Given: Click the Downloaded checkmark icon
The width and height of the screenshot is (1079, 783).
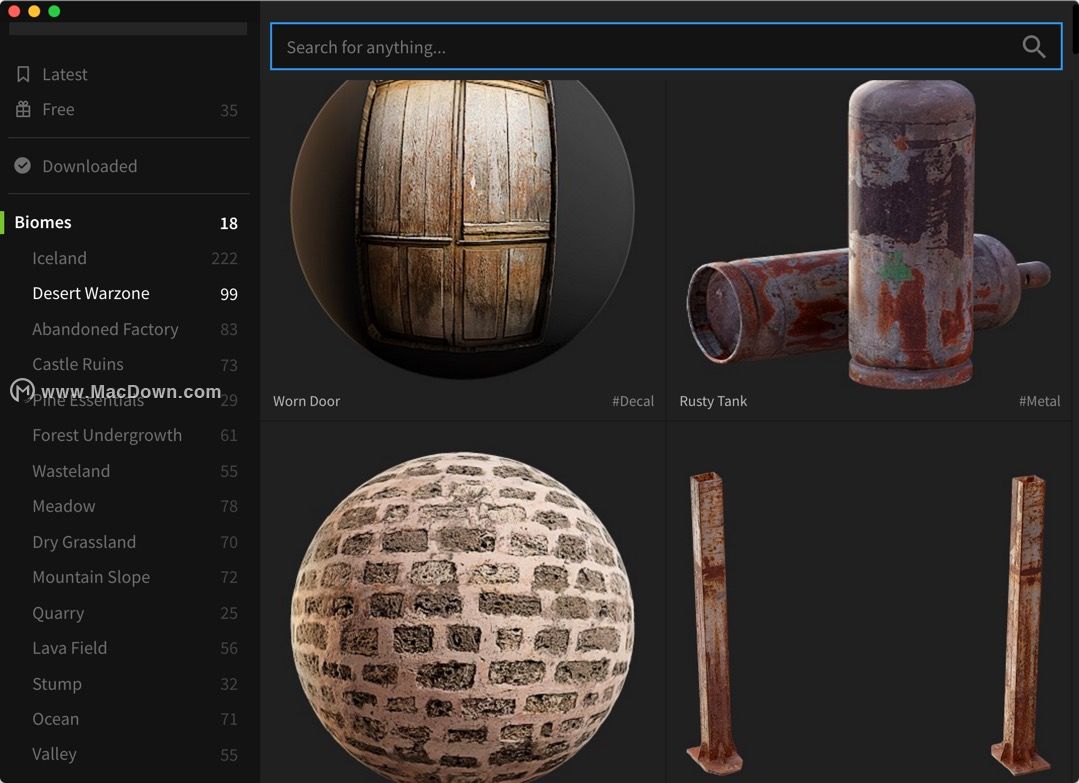Looking at the screenshot, I should [23, 166].
